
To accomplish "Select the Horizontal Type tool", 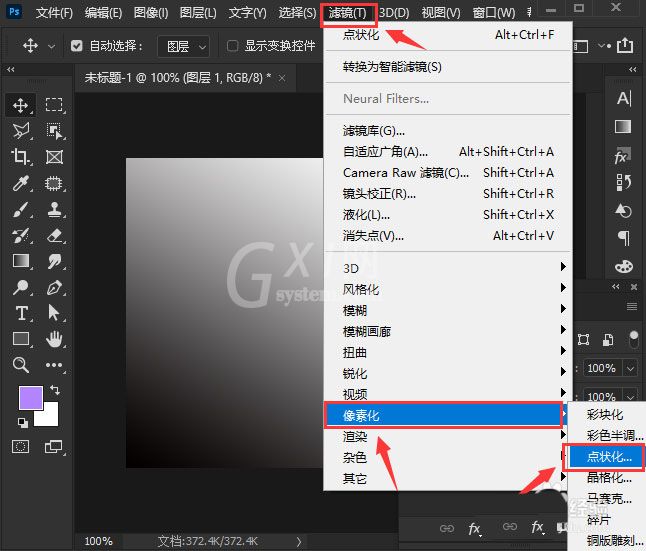I will (21, 313).
